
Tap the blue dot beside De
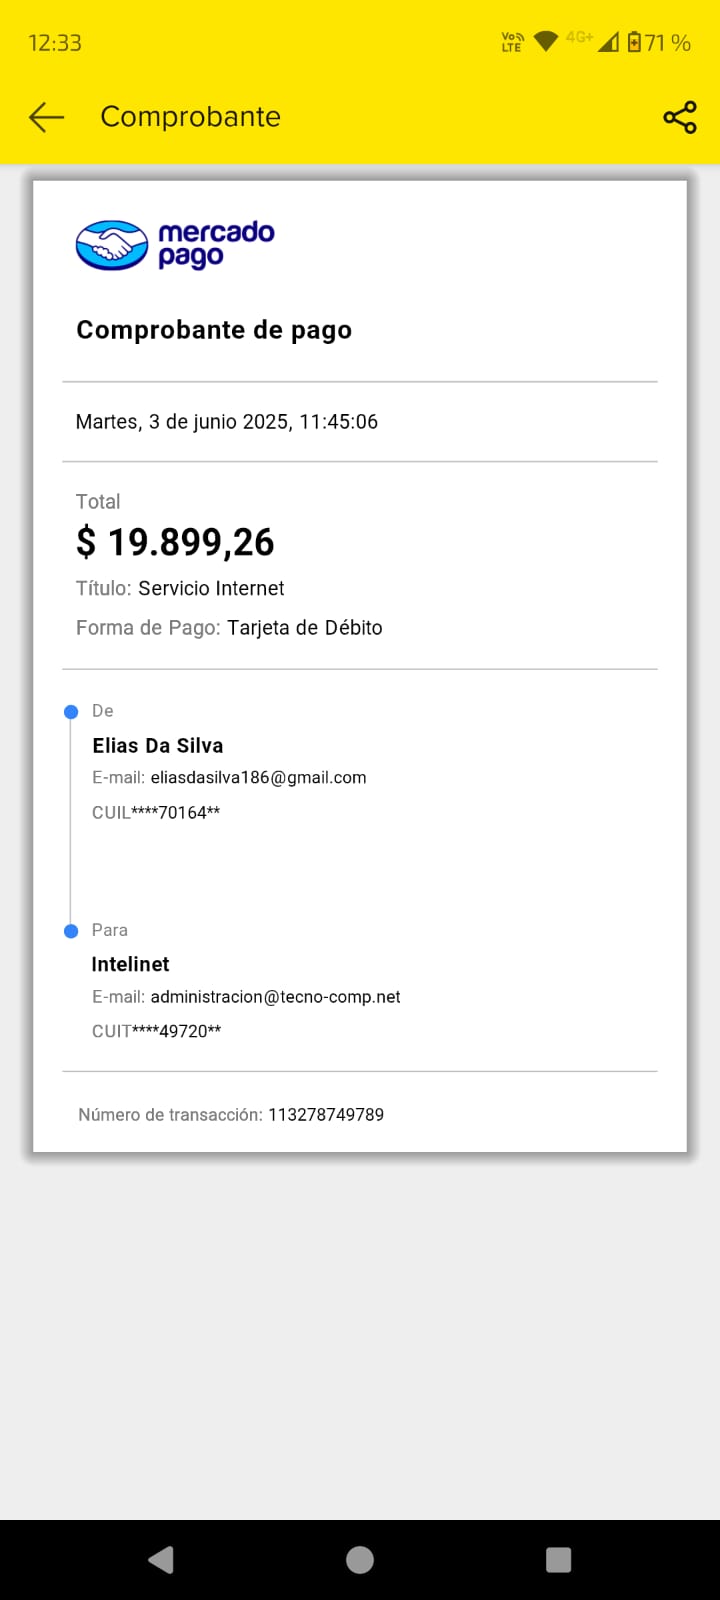[x=71, y=712]
